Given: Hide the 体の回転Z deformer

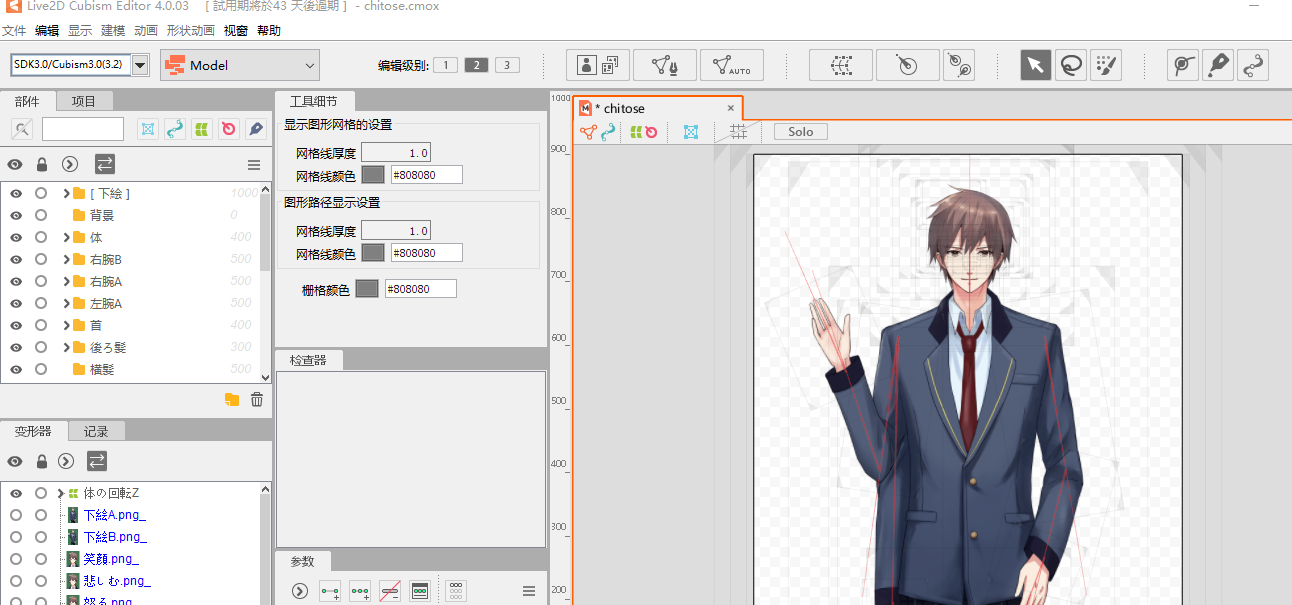Looking at the screenshot, I should [x=17, y=492].
